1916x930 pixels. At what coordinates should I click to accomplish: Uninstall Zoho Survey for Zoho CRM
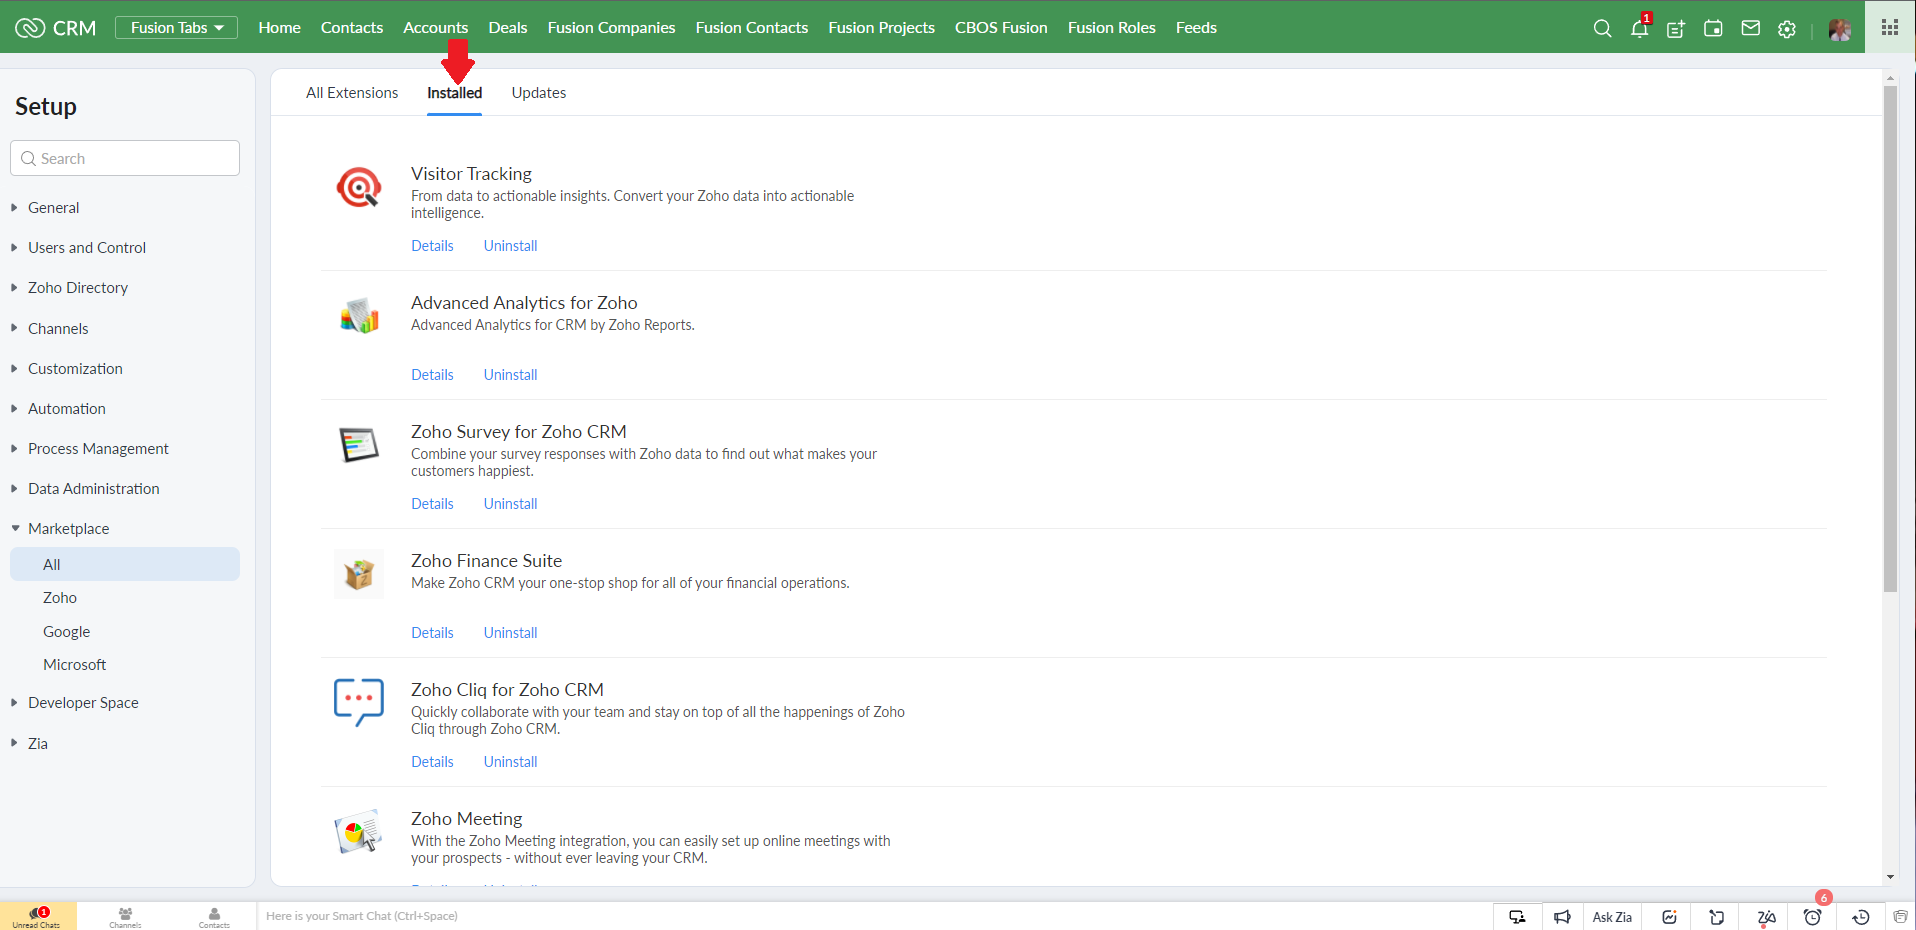pyautogui.click(x=510, y=504)
